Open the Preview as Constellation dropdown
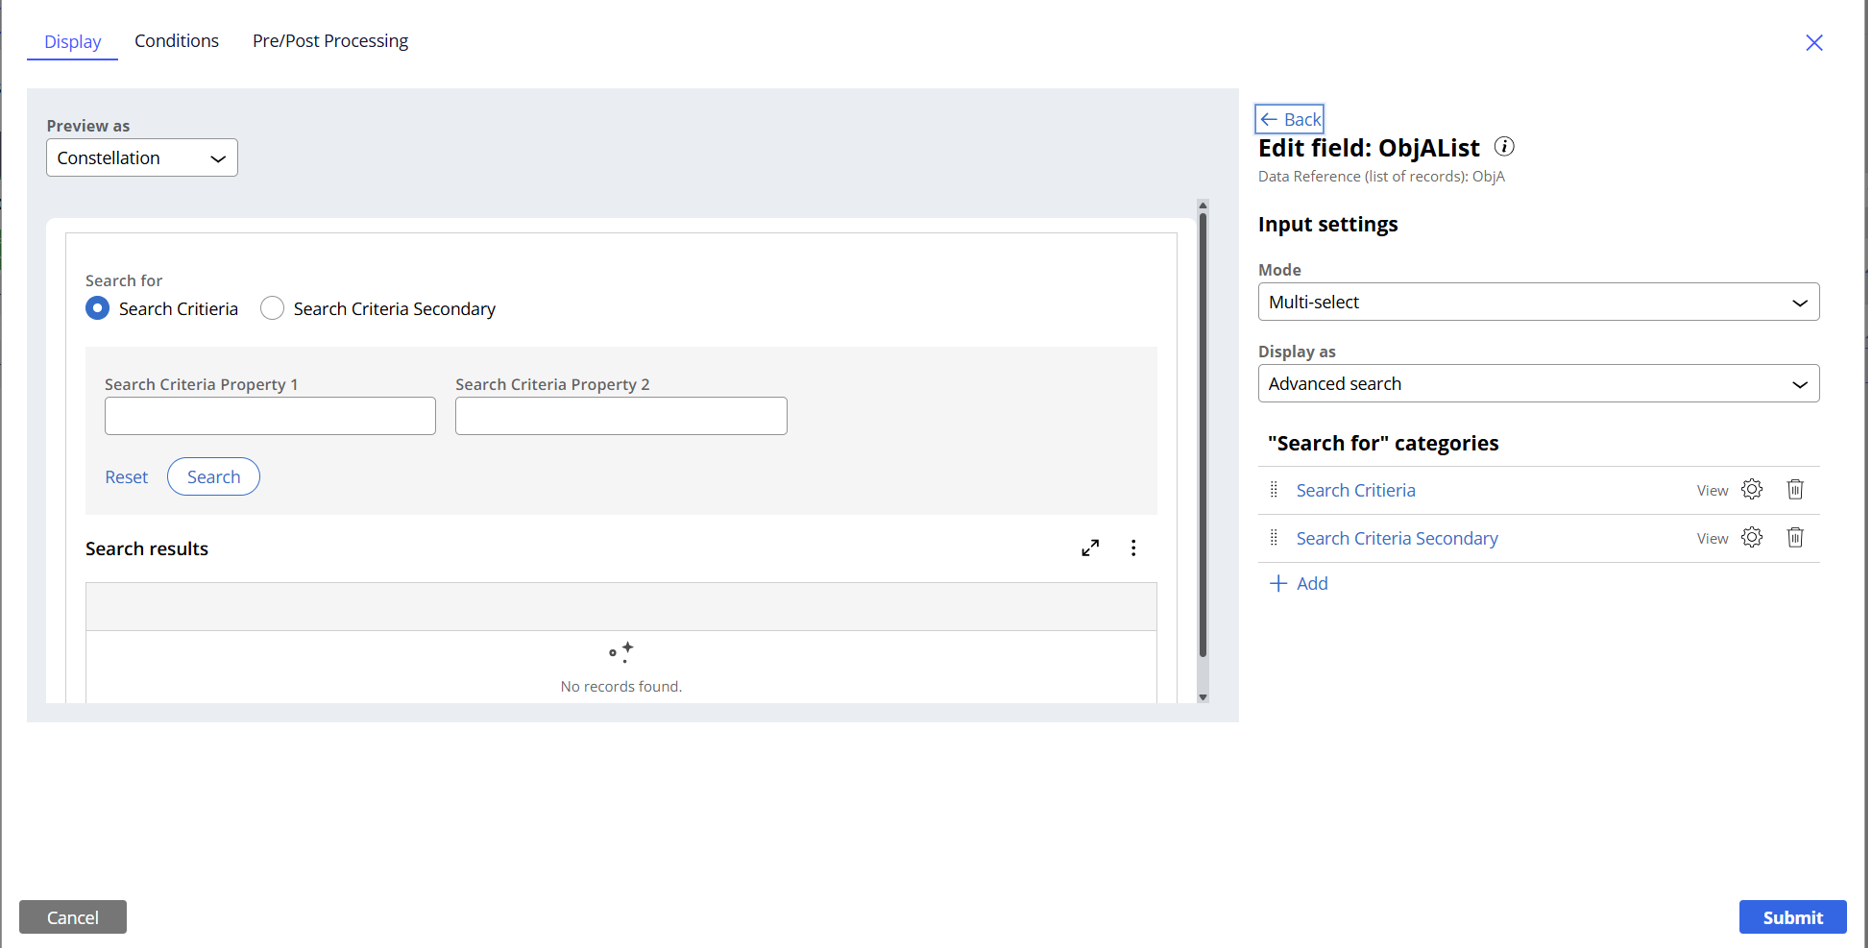 pos(142,158)
